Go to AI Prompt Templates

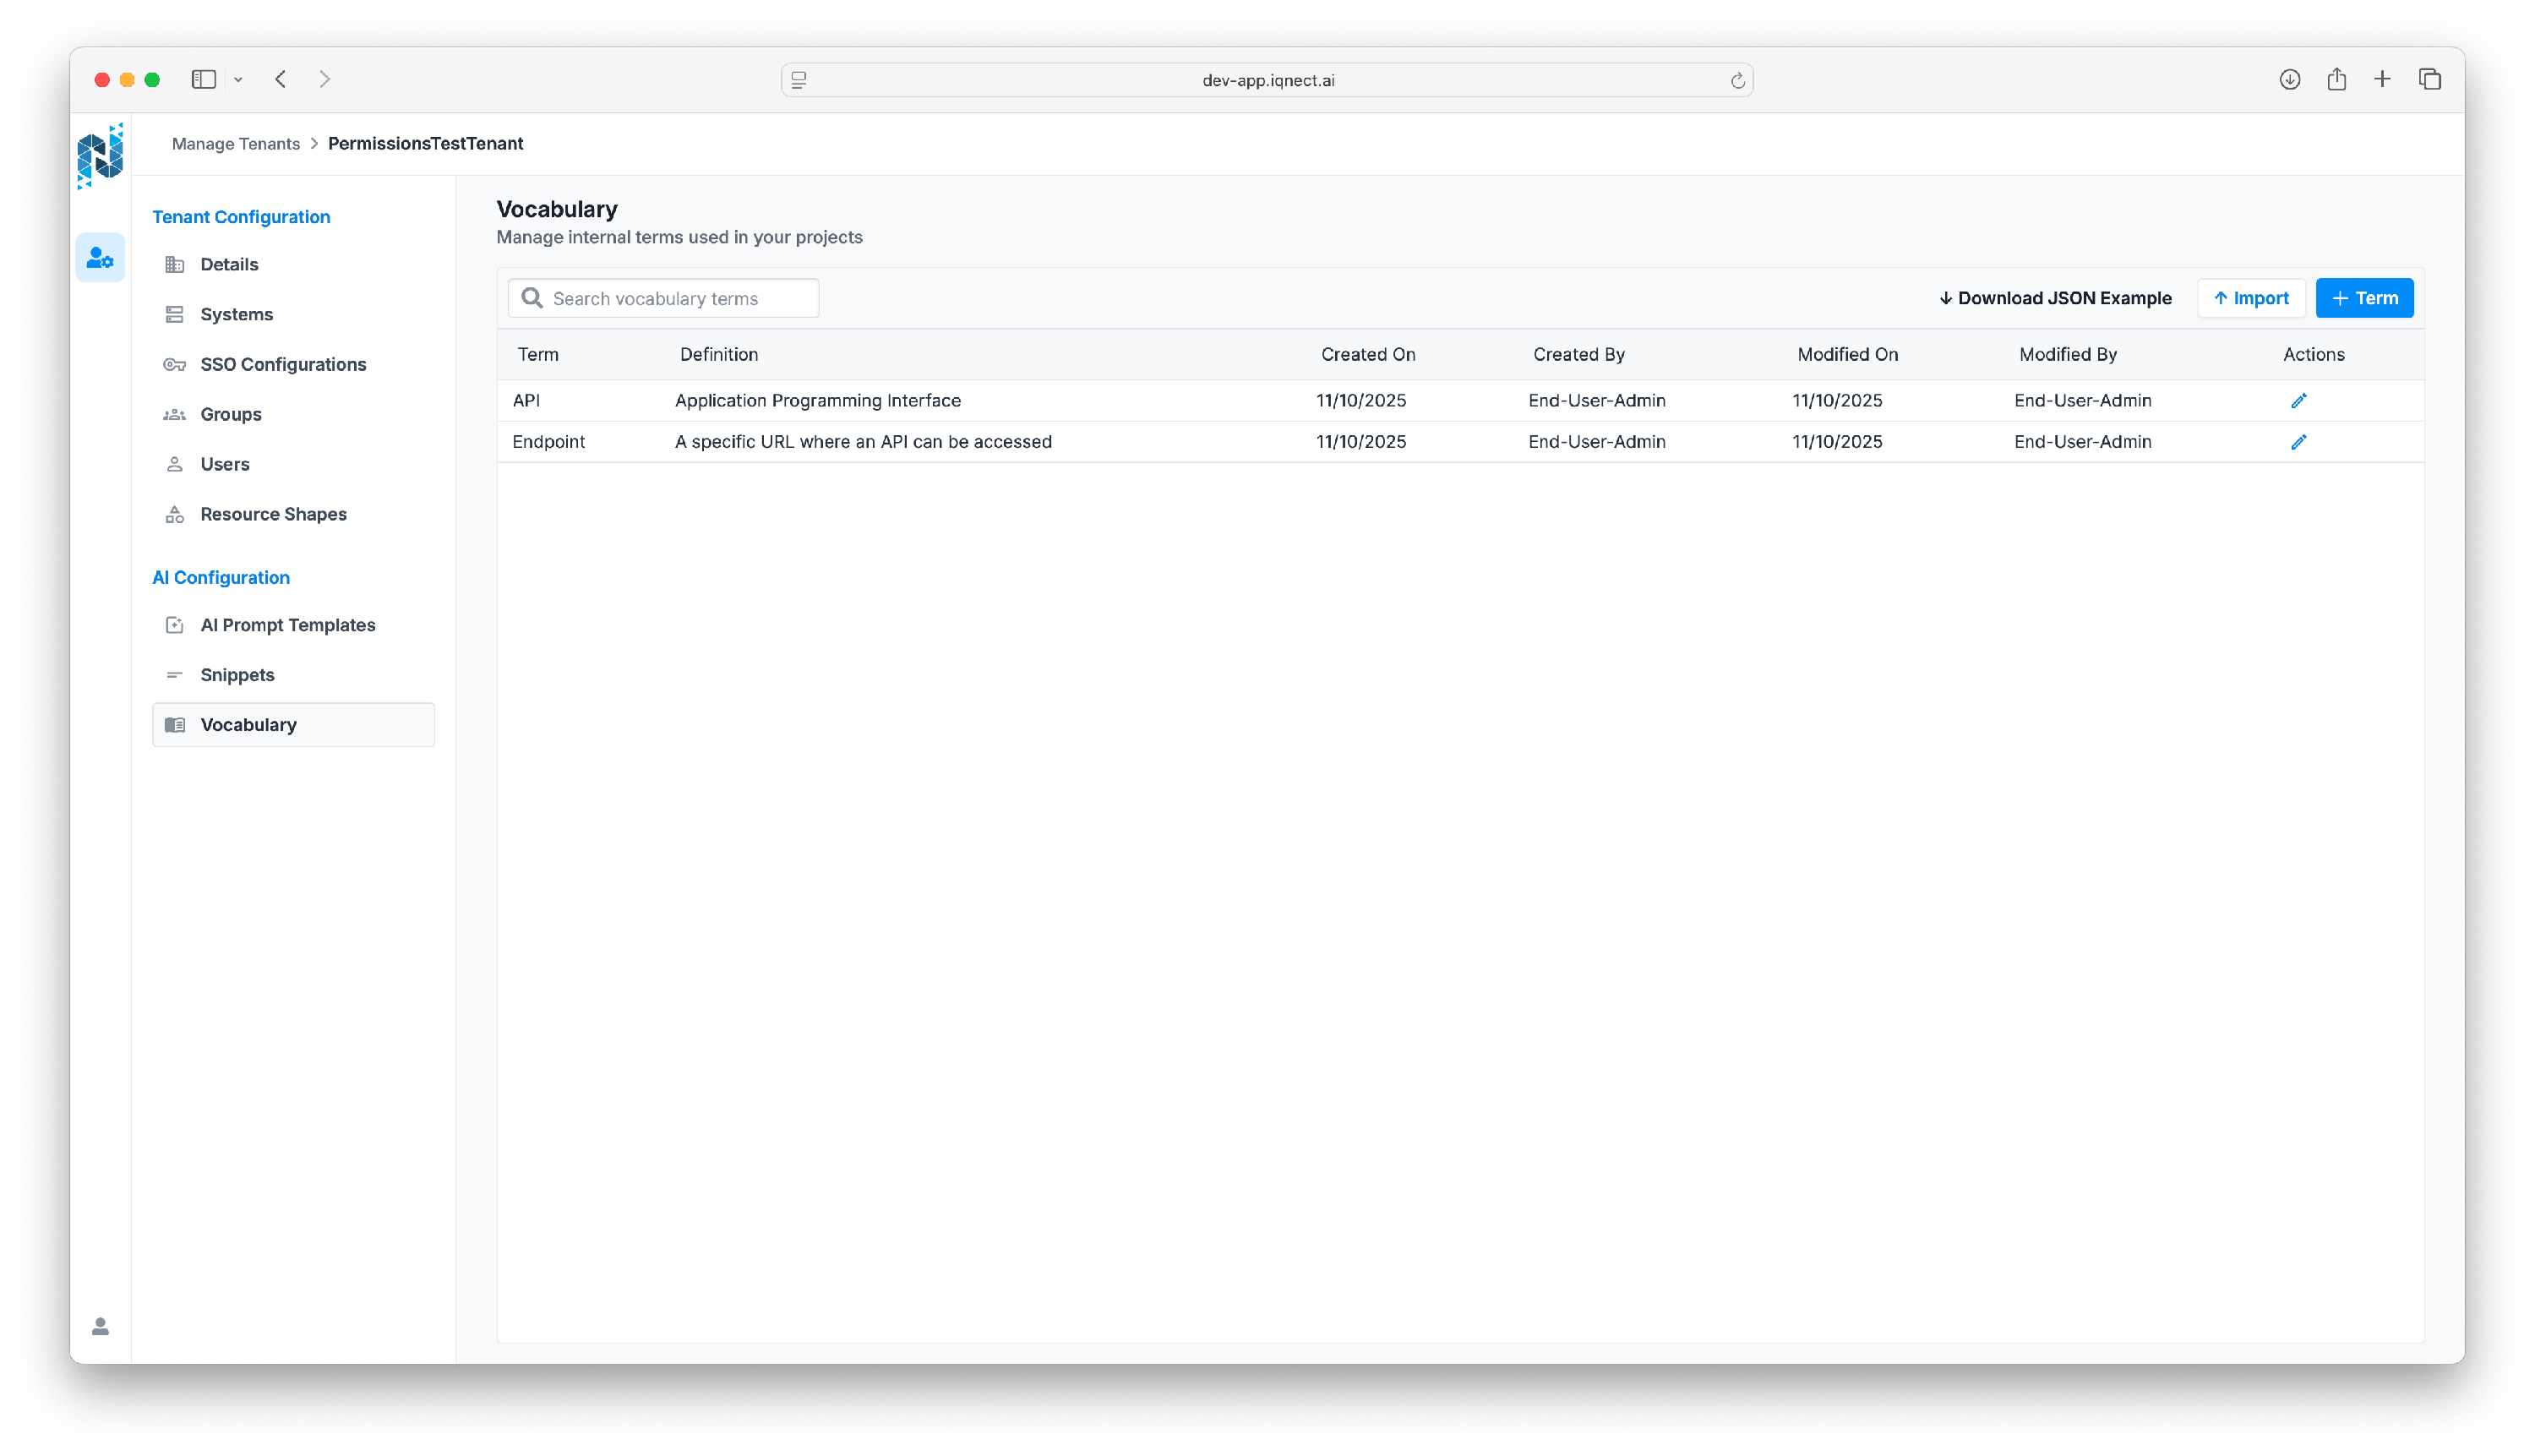tap(288, 625)
